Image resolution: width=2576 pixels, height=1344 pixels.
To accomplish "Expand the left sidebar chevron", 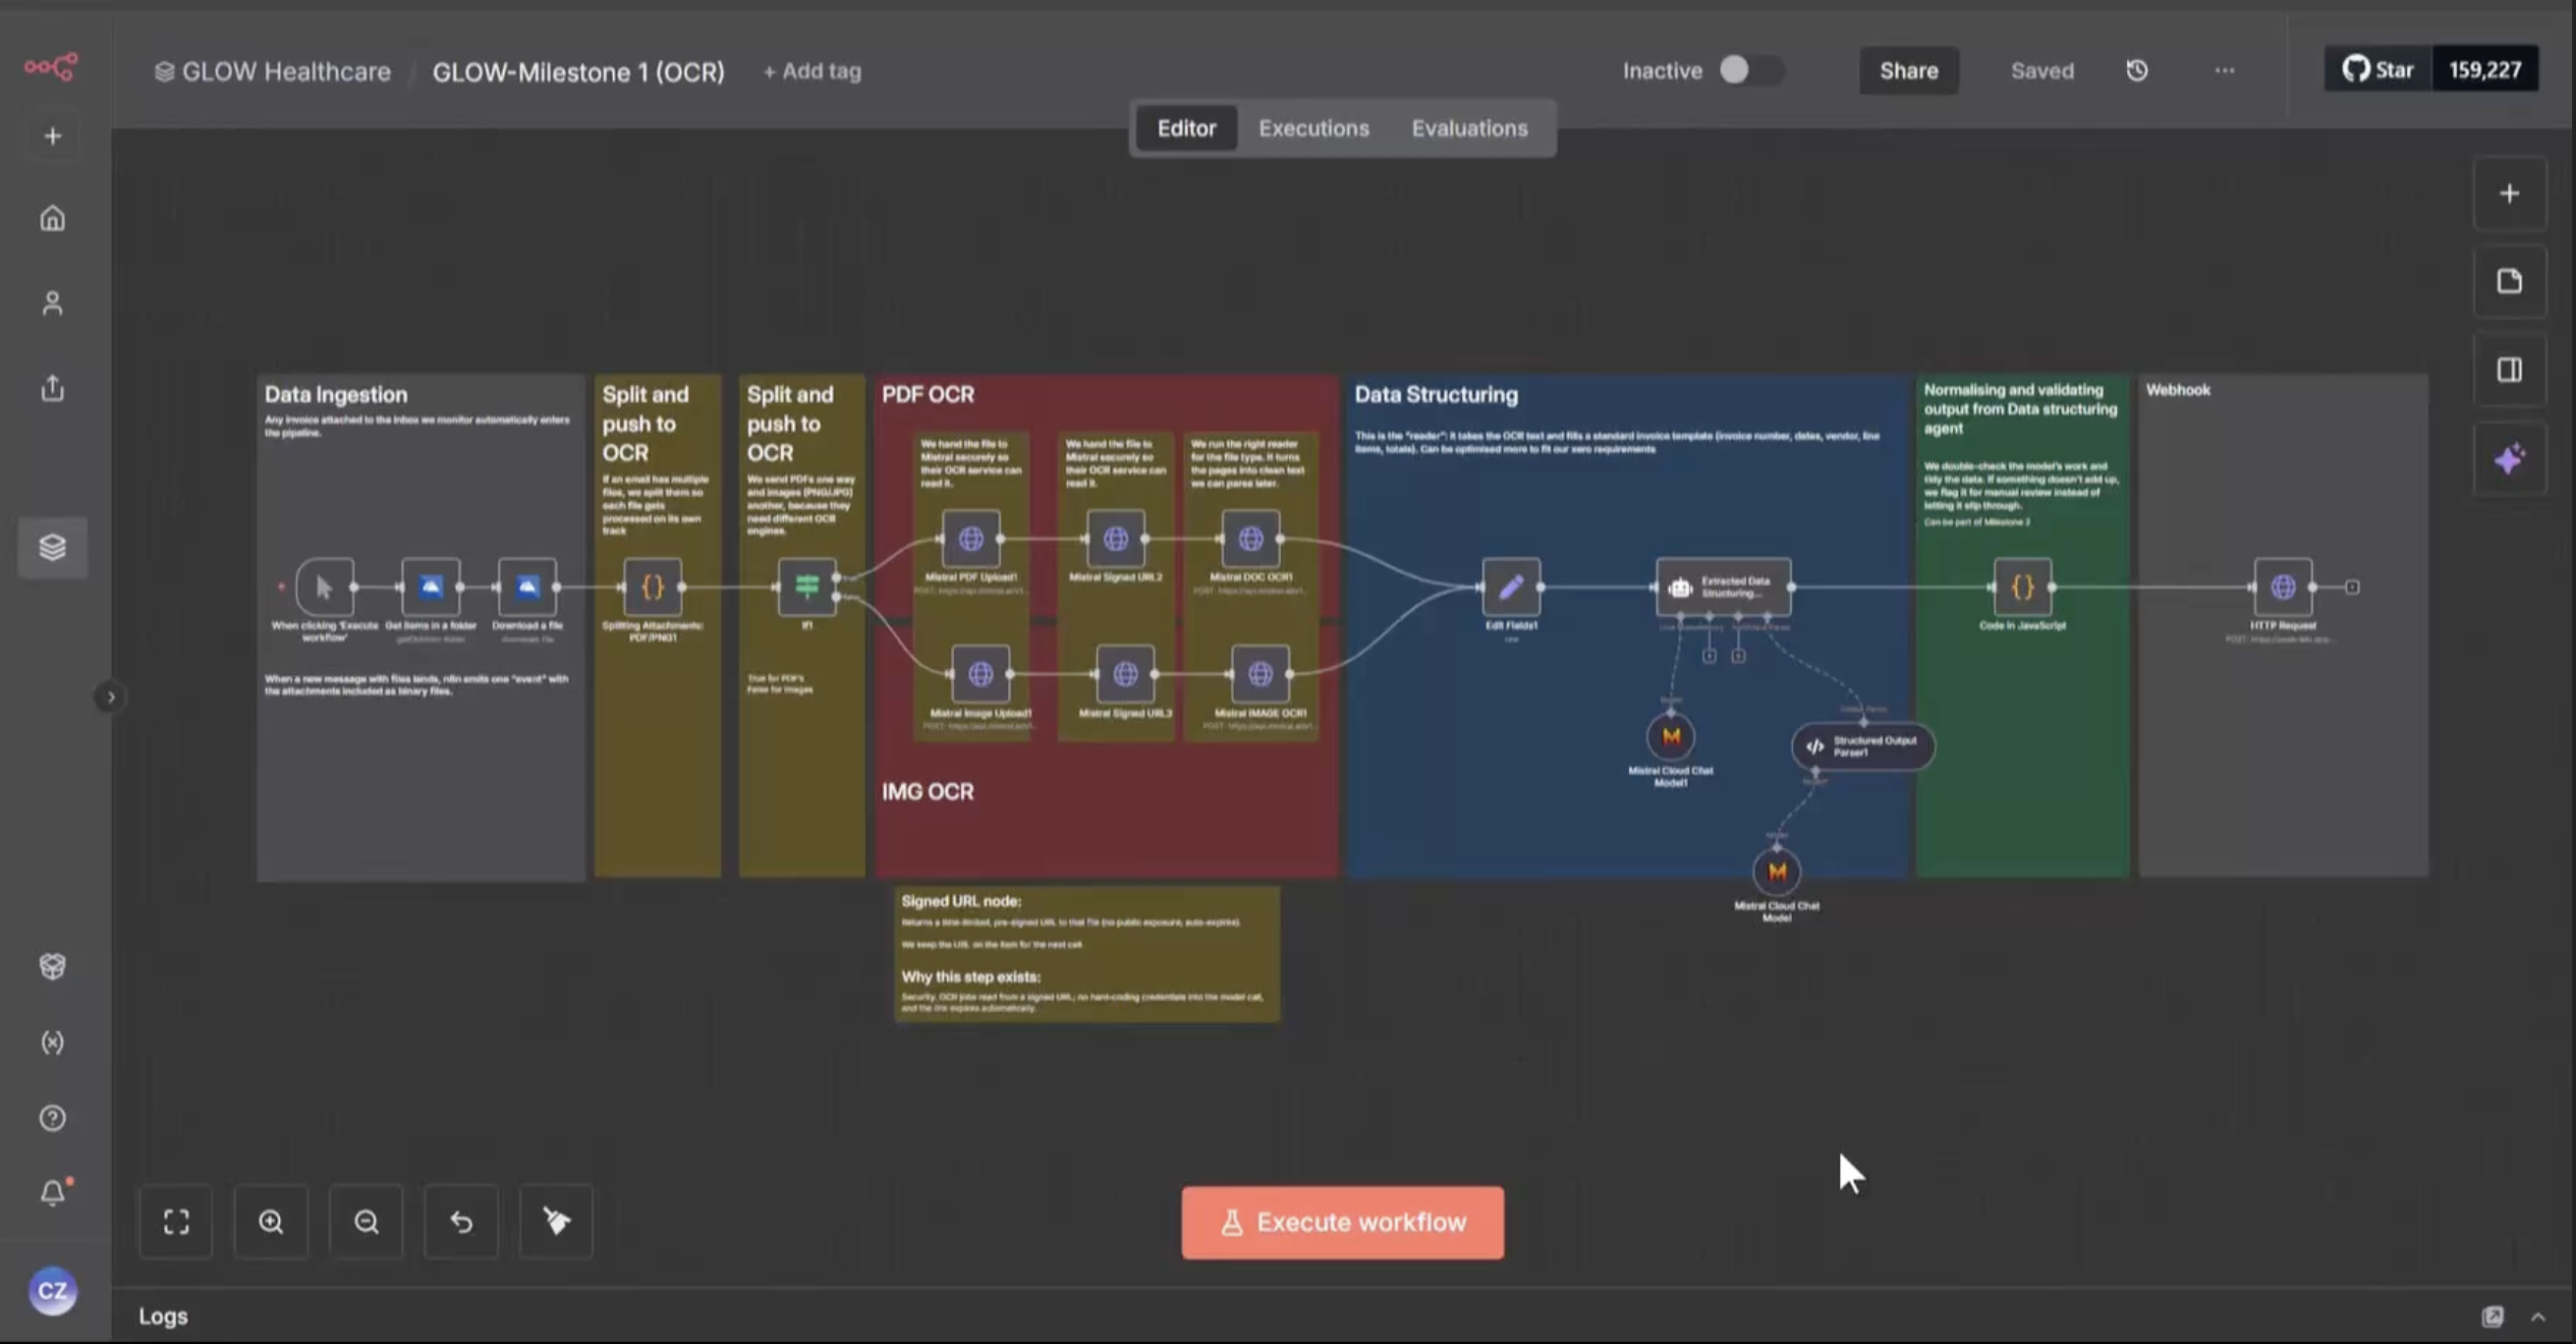I will 110,697.
